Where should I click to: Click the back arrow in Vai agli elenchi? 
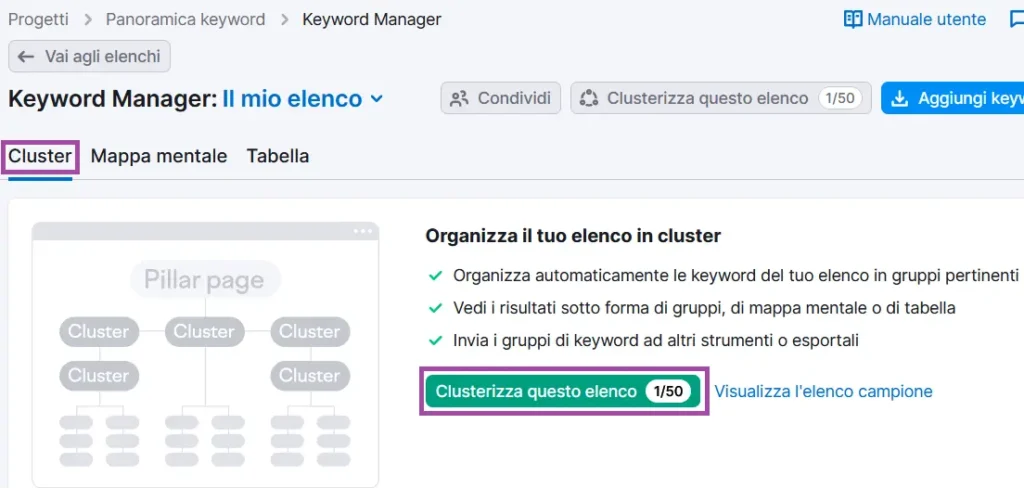pyautogui.click(x=27, y=57)
